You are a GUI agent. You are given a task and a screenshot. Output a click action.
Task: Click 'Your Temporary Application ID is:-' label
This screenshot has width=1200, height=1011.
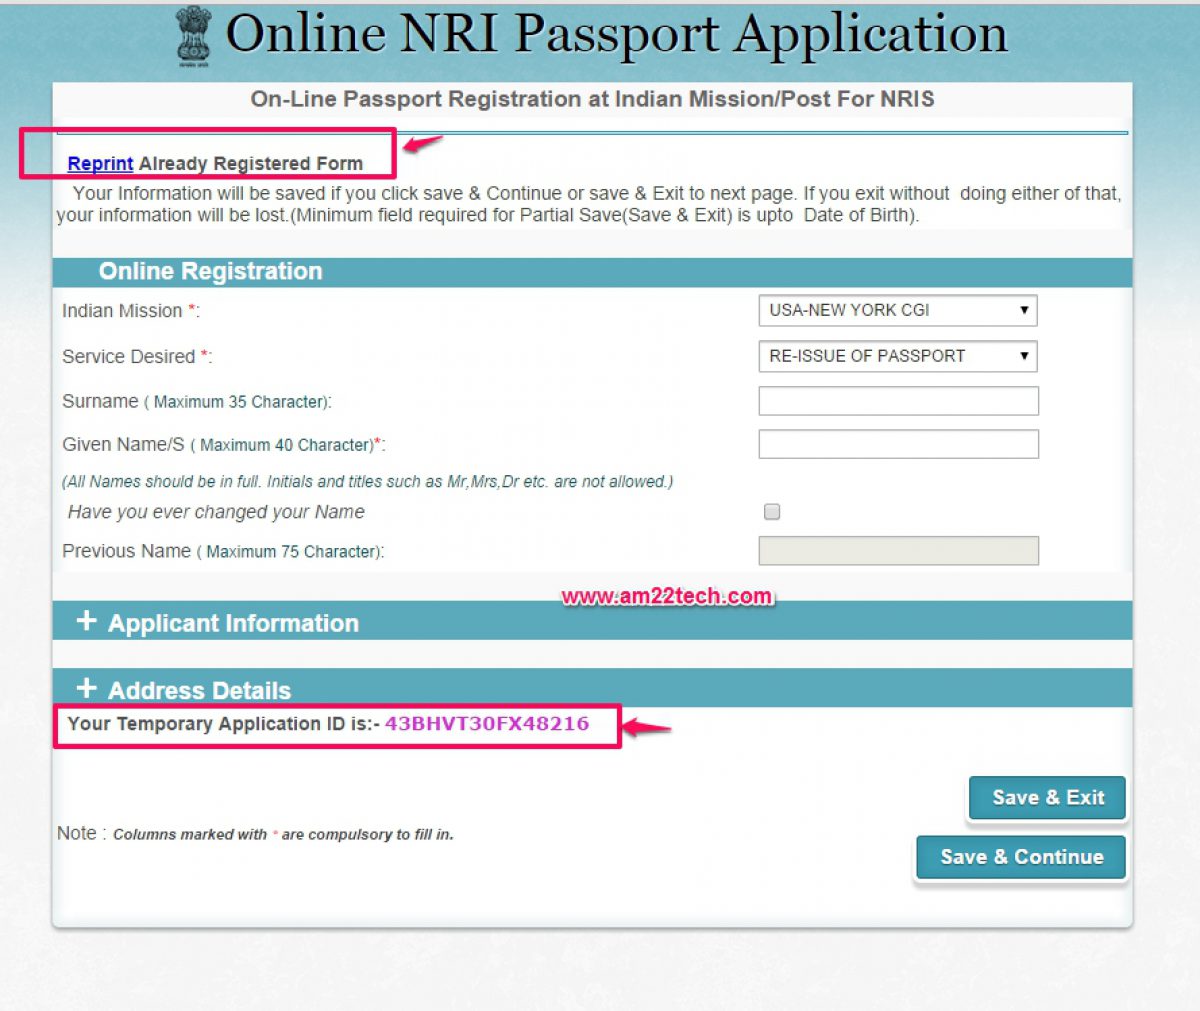tap(223, 724)
